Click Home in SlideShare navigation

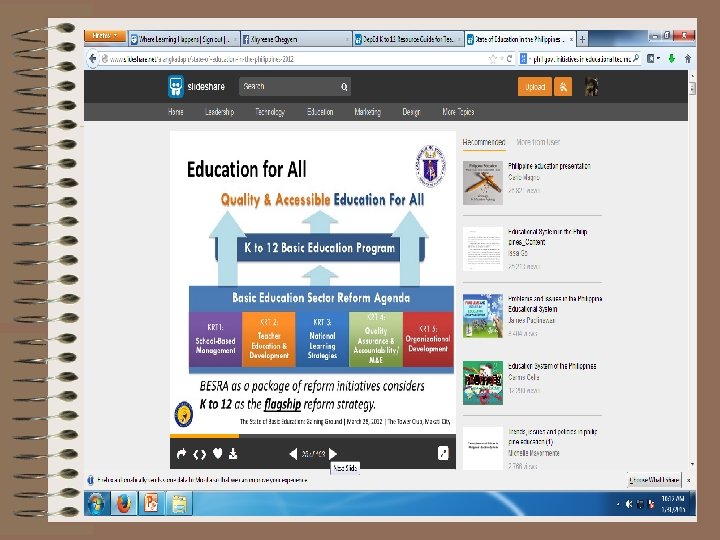coord(175,112)
